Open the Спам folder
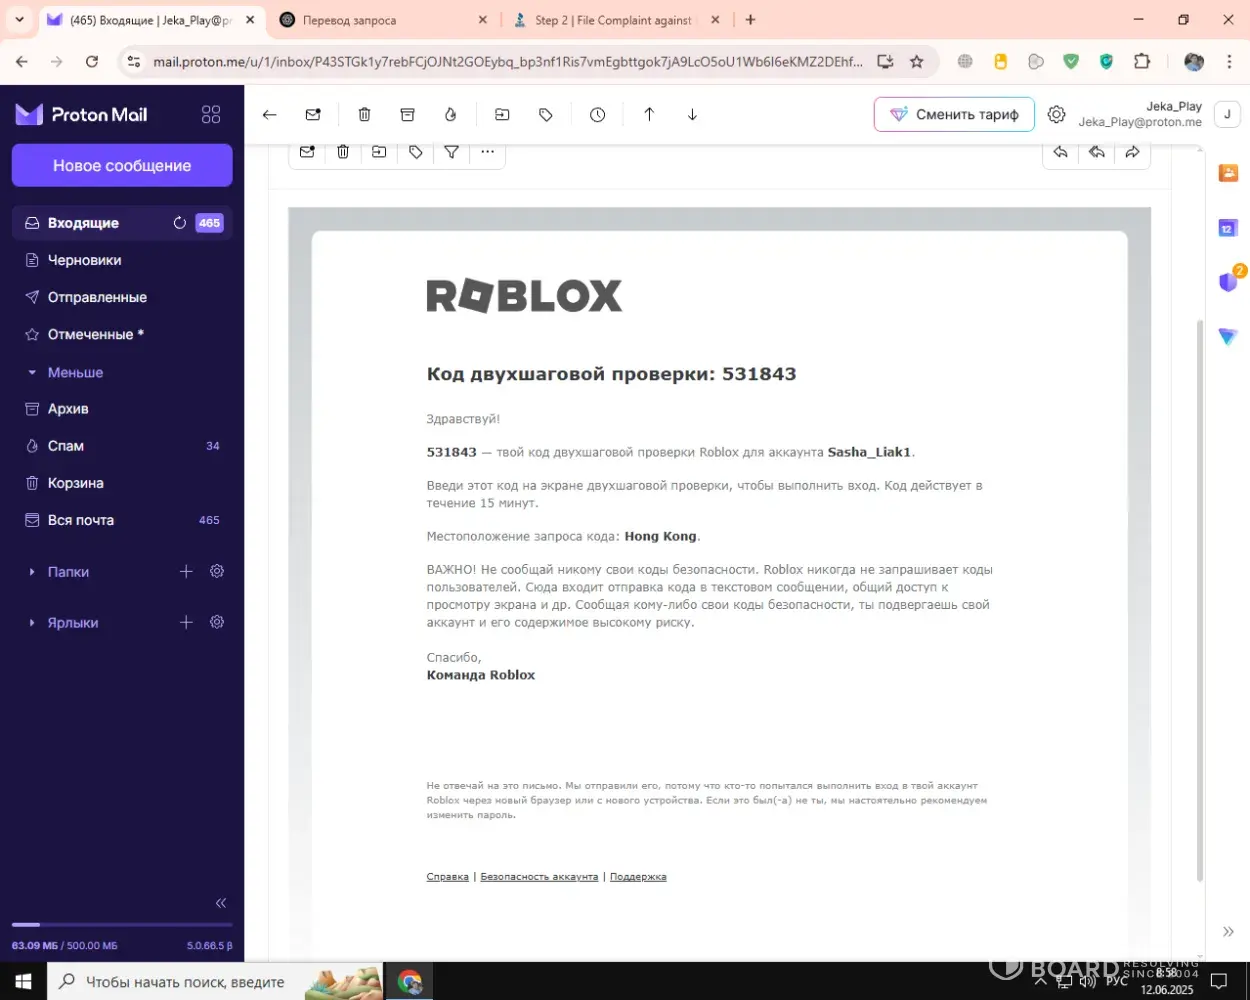Image resolution: width=1250 pixels, height=1000 pixels. pos(66,446)
